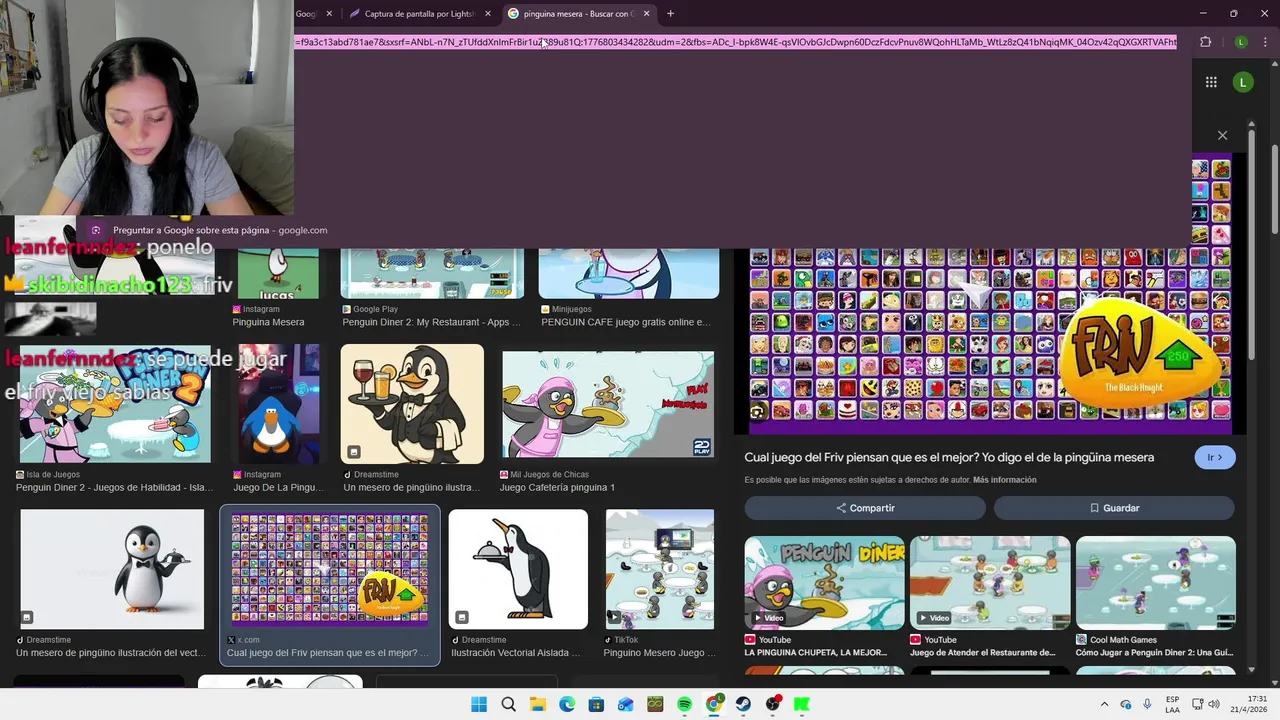Image resolution: width=1280 pixels, height=720 pixels.
Task: Select Preguntar a Google sobre esta página suggestion
Action: pyautogui.click(x=220, y=230)
